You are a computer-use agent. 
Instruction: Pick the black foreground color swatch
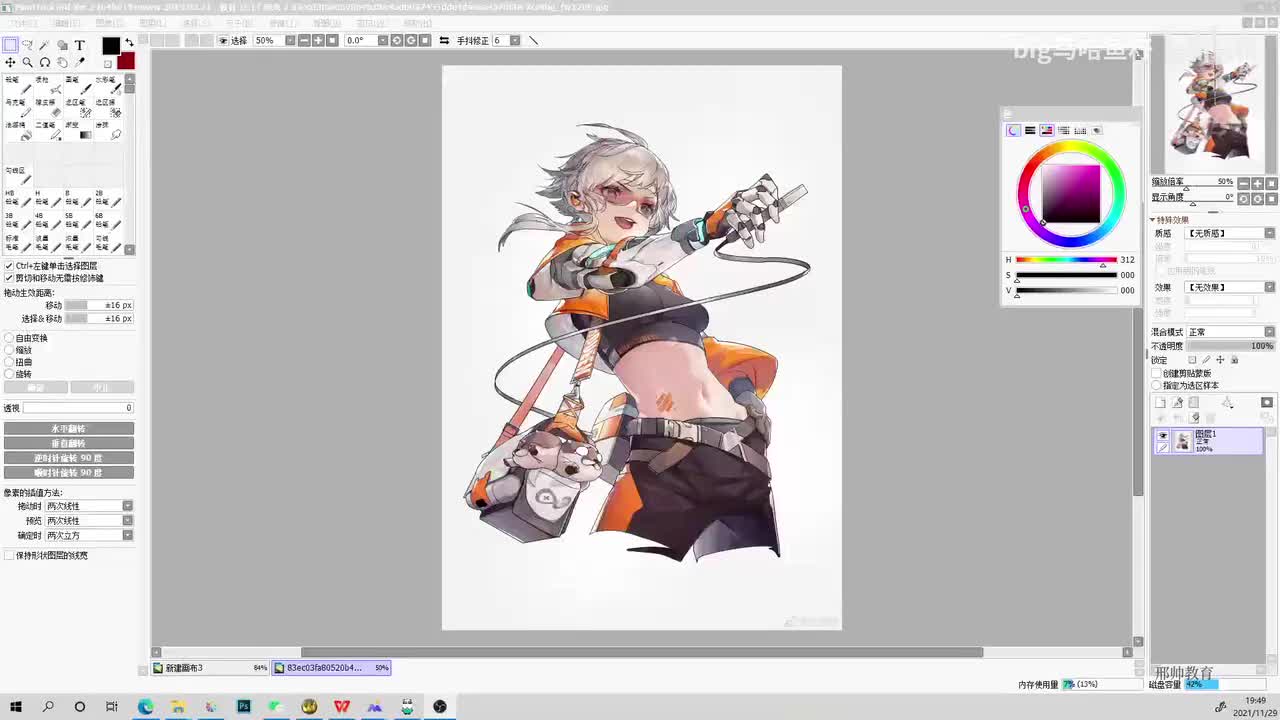(111, 46)
